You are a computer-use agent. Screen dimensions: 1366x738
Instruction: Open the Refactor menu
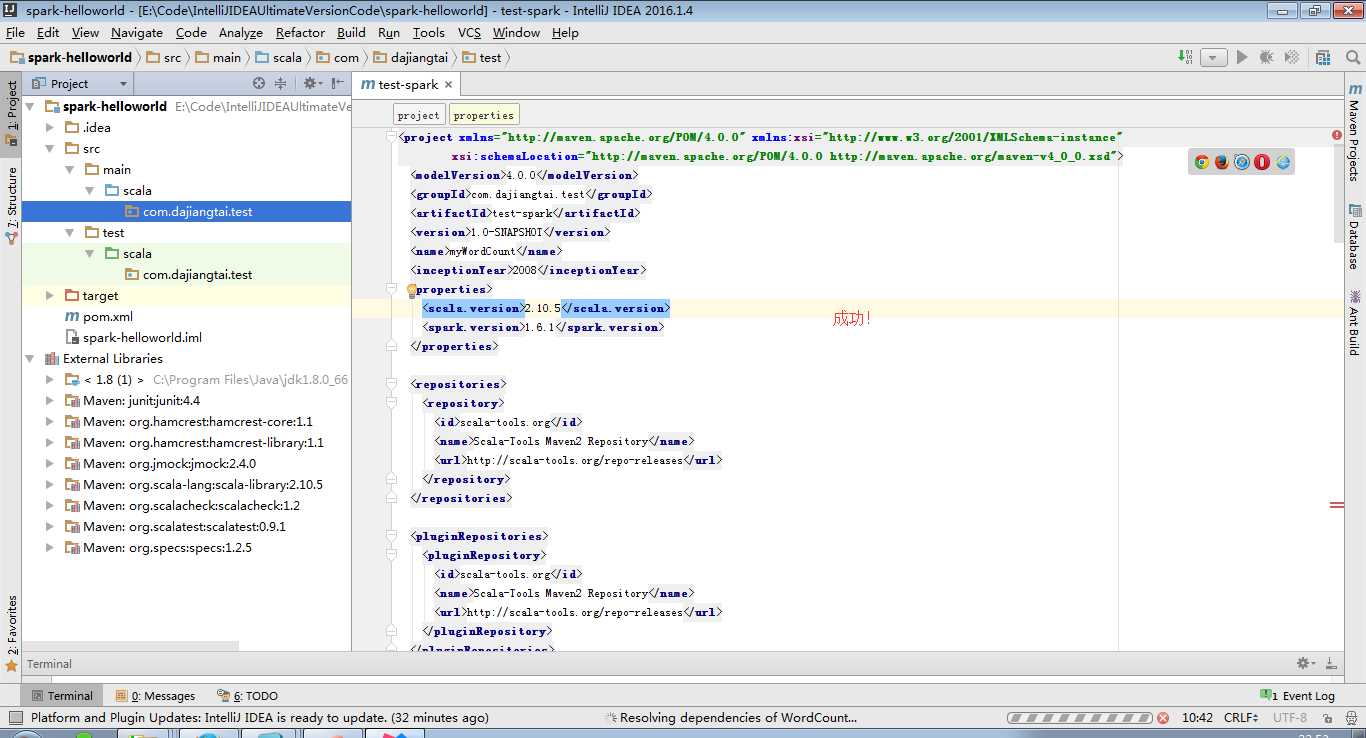[x=301, y=32]
